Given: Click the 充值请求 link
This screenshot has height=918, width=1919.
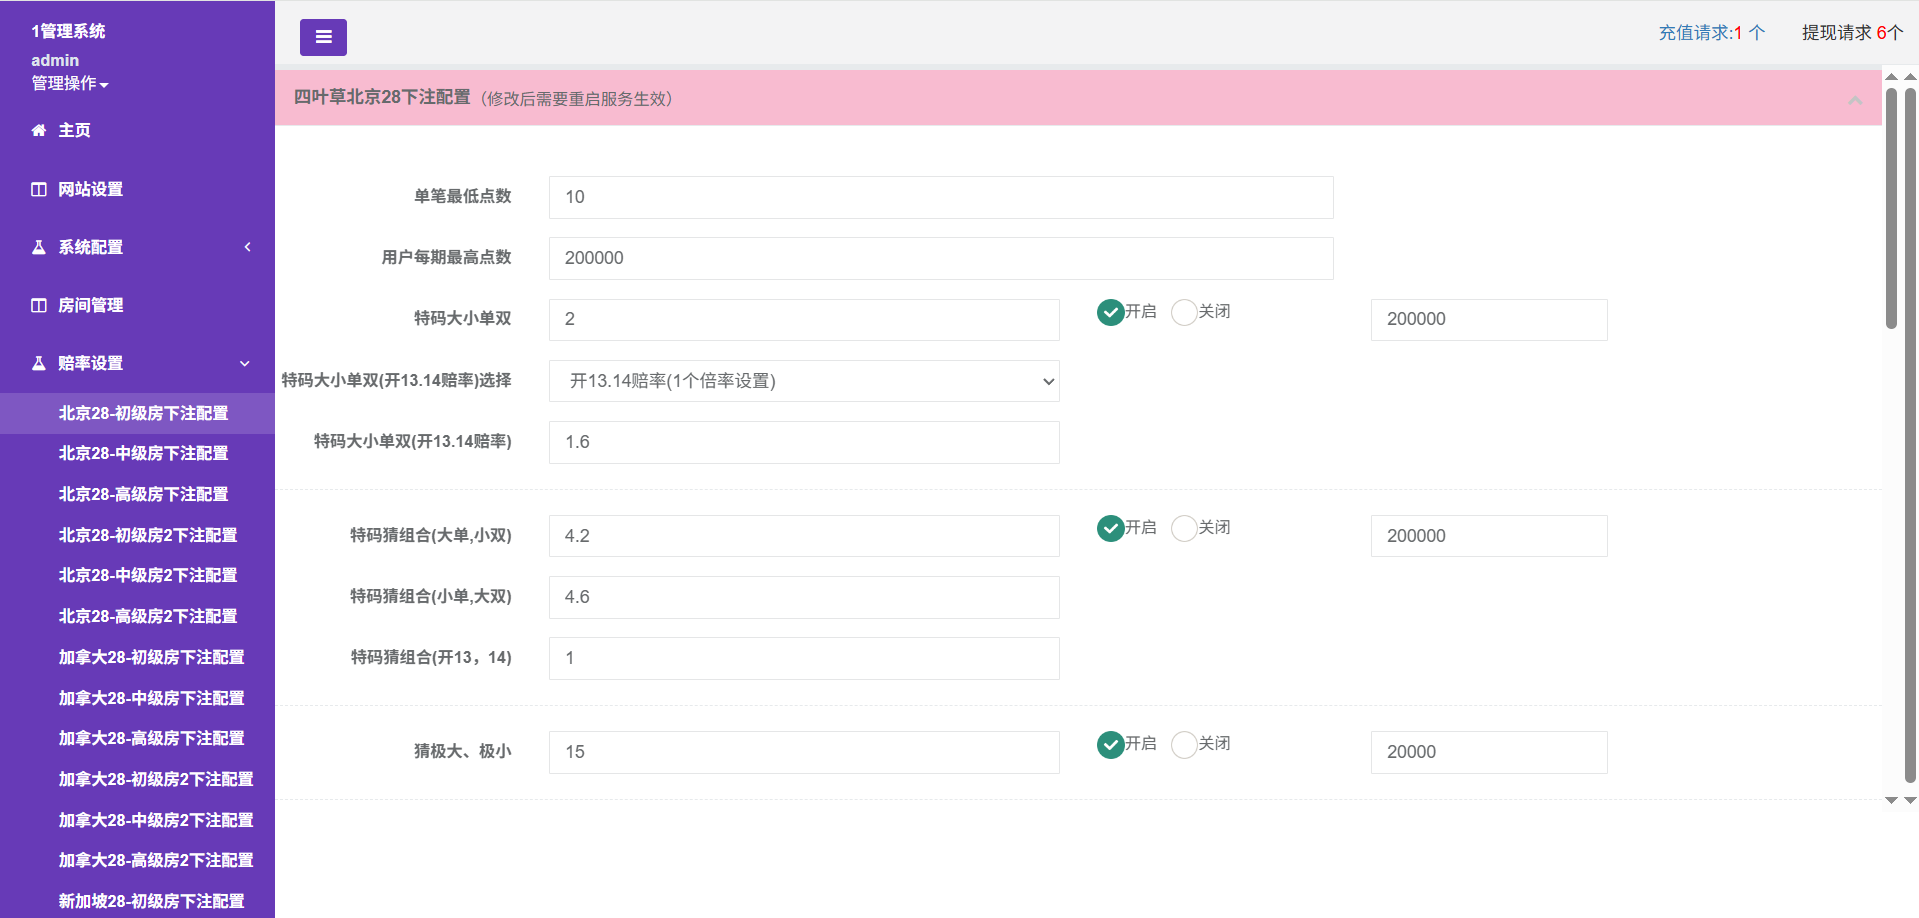Looking at the screenshot, I should tap(1711, 33).
